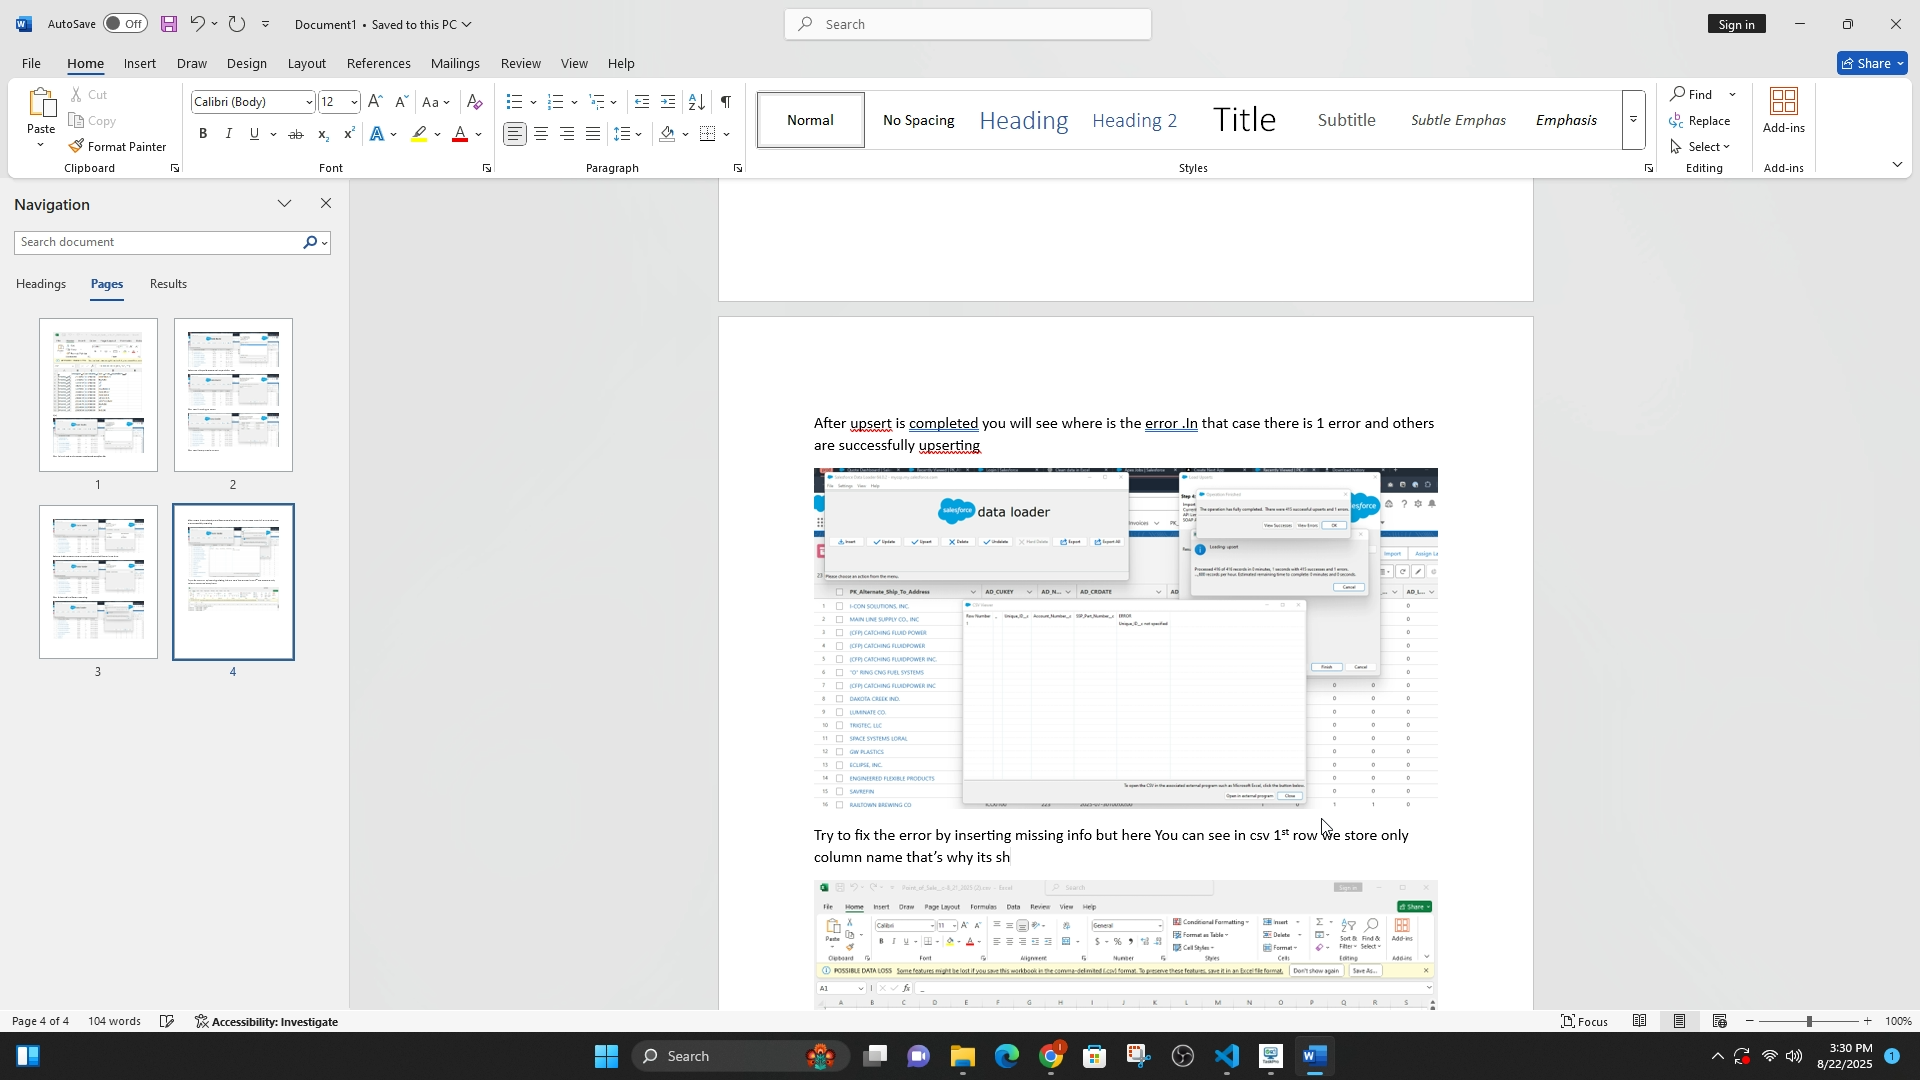Click the Sort icon in Paragraph group

click(697, 102)
